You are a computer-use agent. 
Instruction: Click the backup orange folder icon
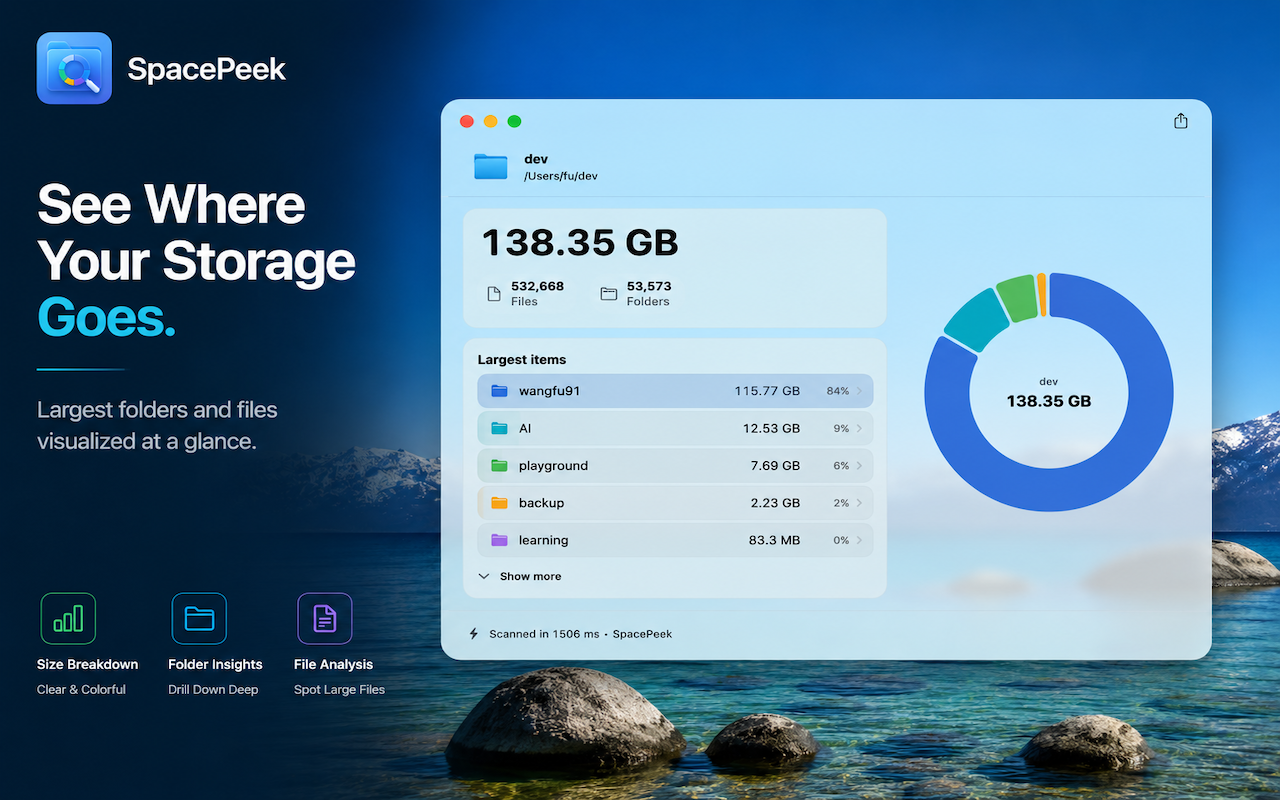(499, 503)
